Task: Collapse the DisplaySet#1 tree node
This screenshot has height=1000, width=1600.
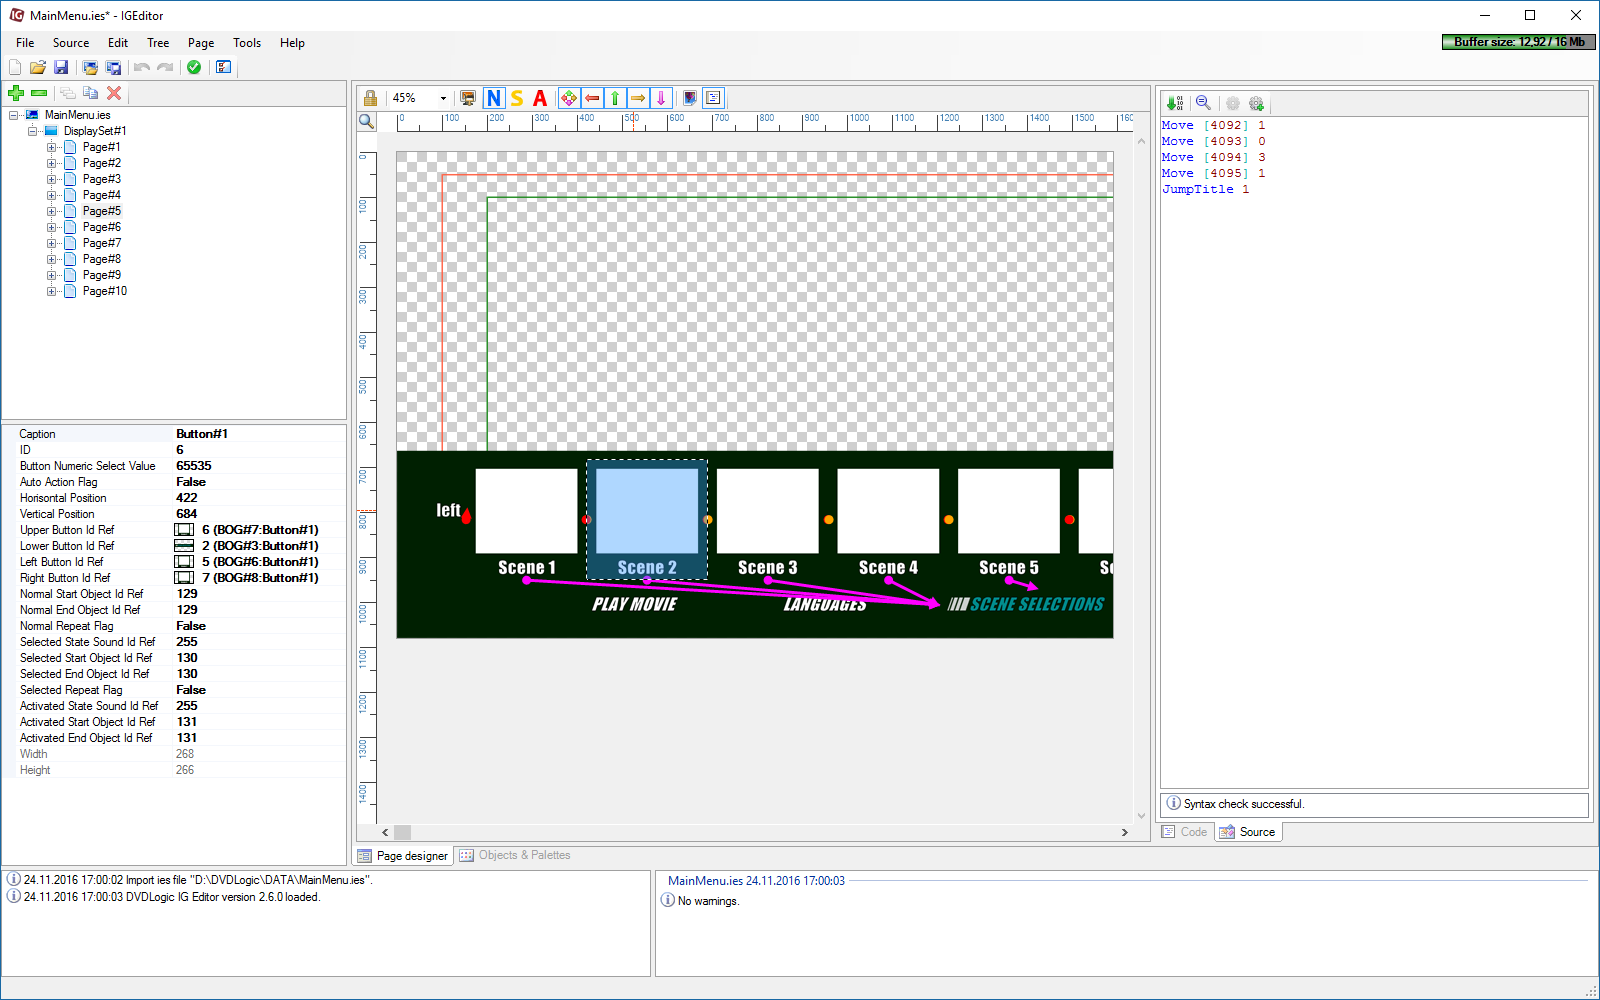Action: (x=33, y=131)
